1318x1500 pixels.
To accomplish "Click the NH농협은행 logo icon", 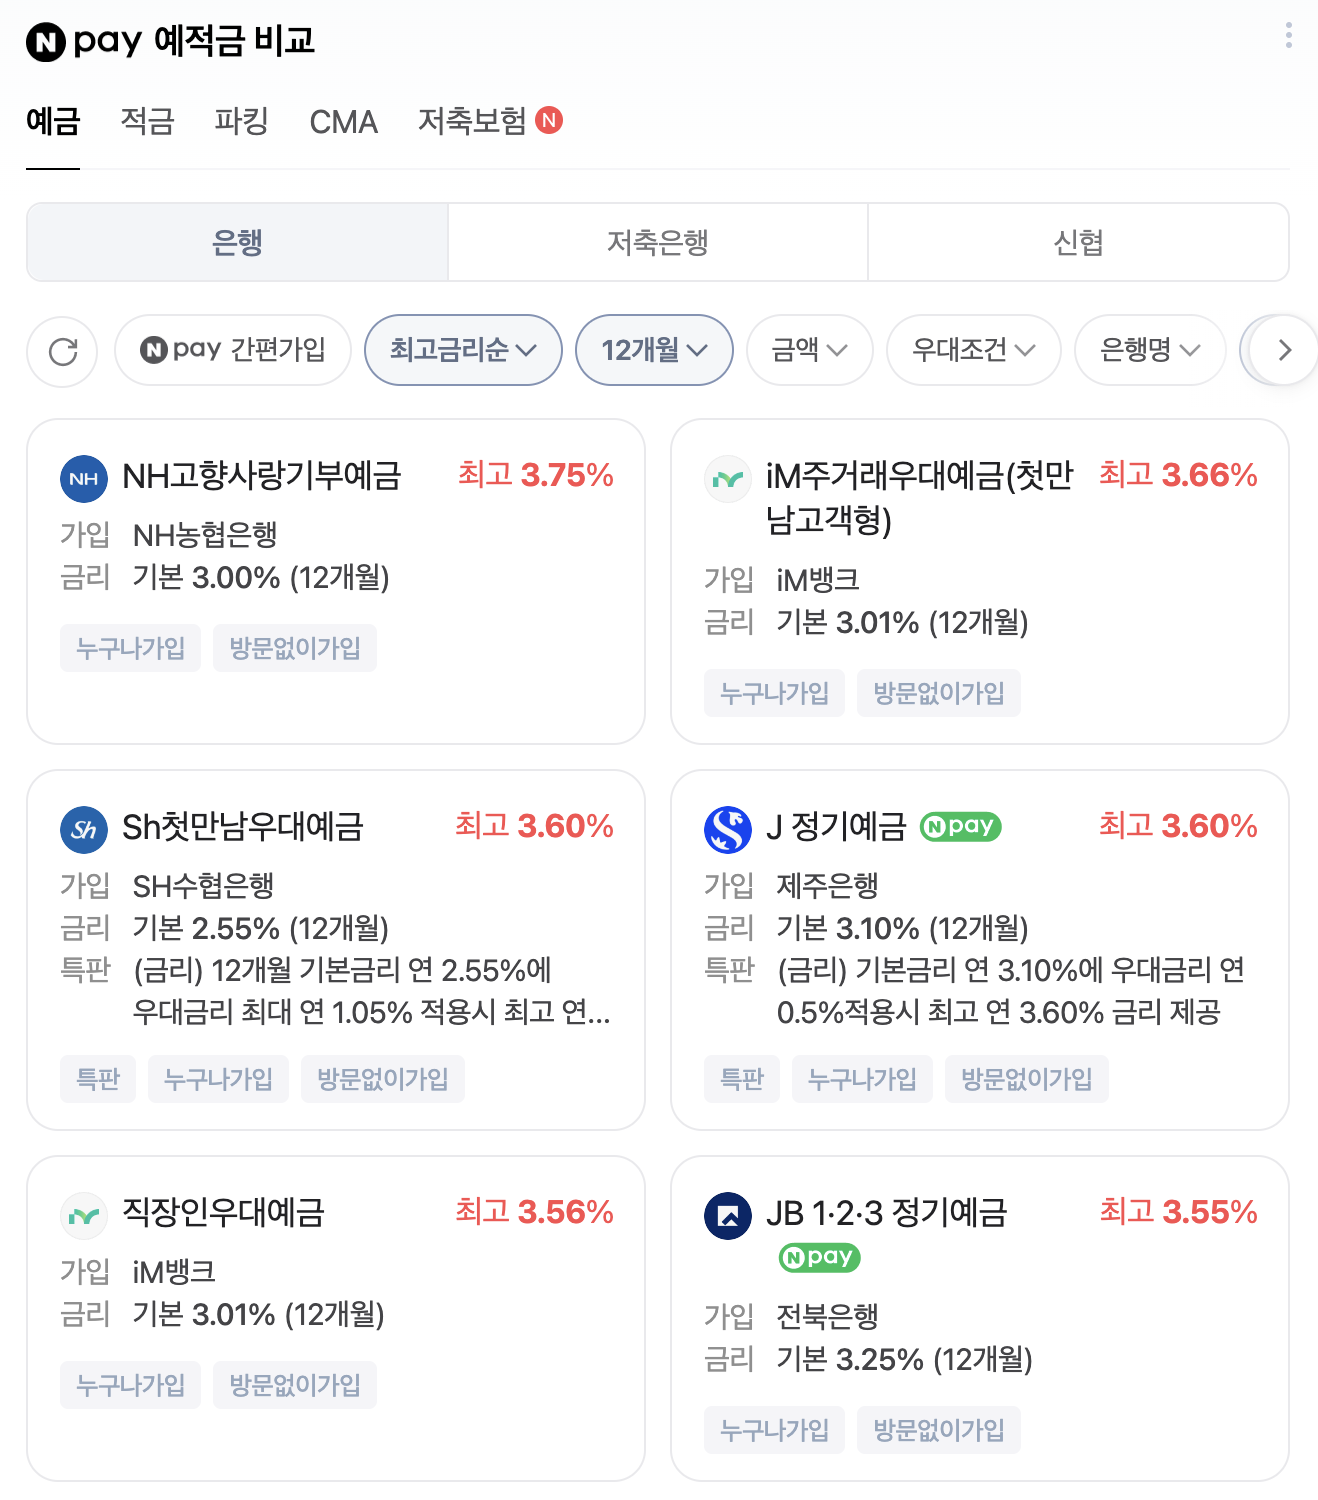I will (x=84, y=478).
